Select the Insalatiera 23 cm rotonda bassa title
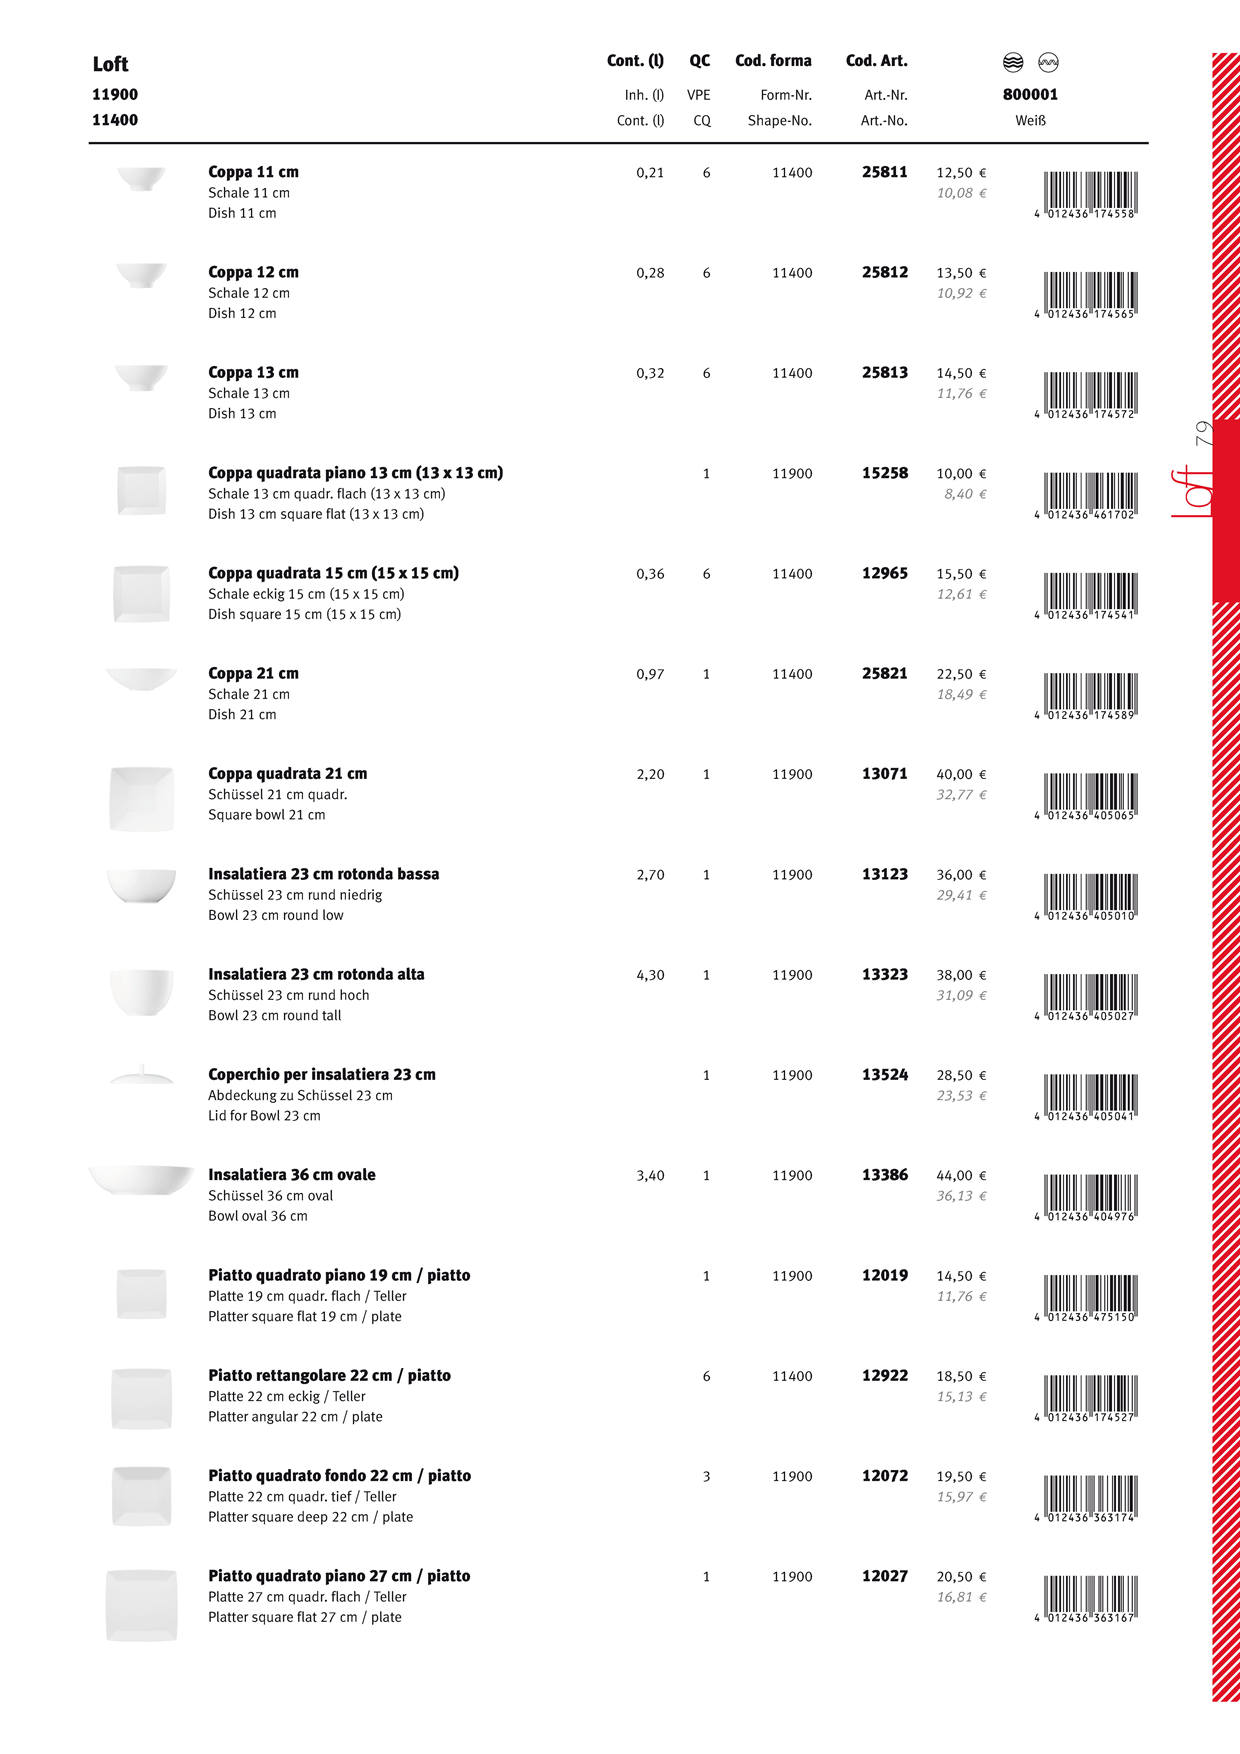The image size is (1240, 1754). 323,874
